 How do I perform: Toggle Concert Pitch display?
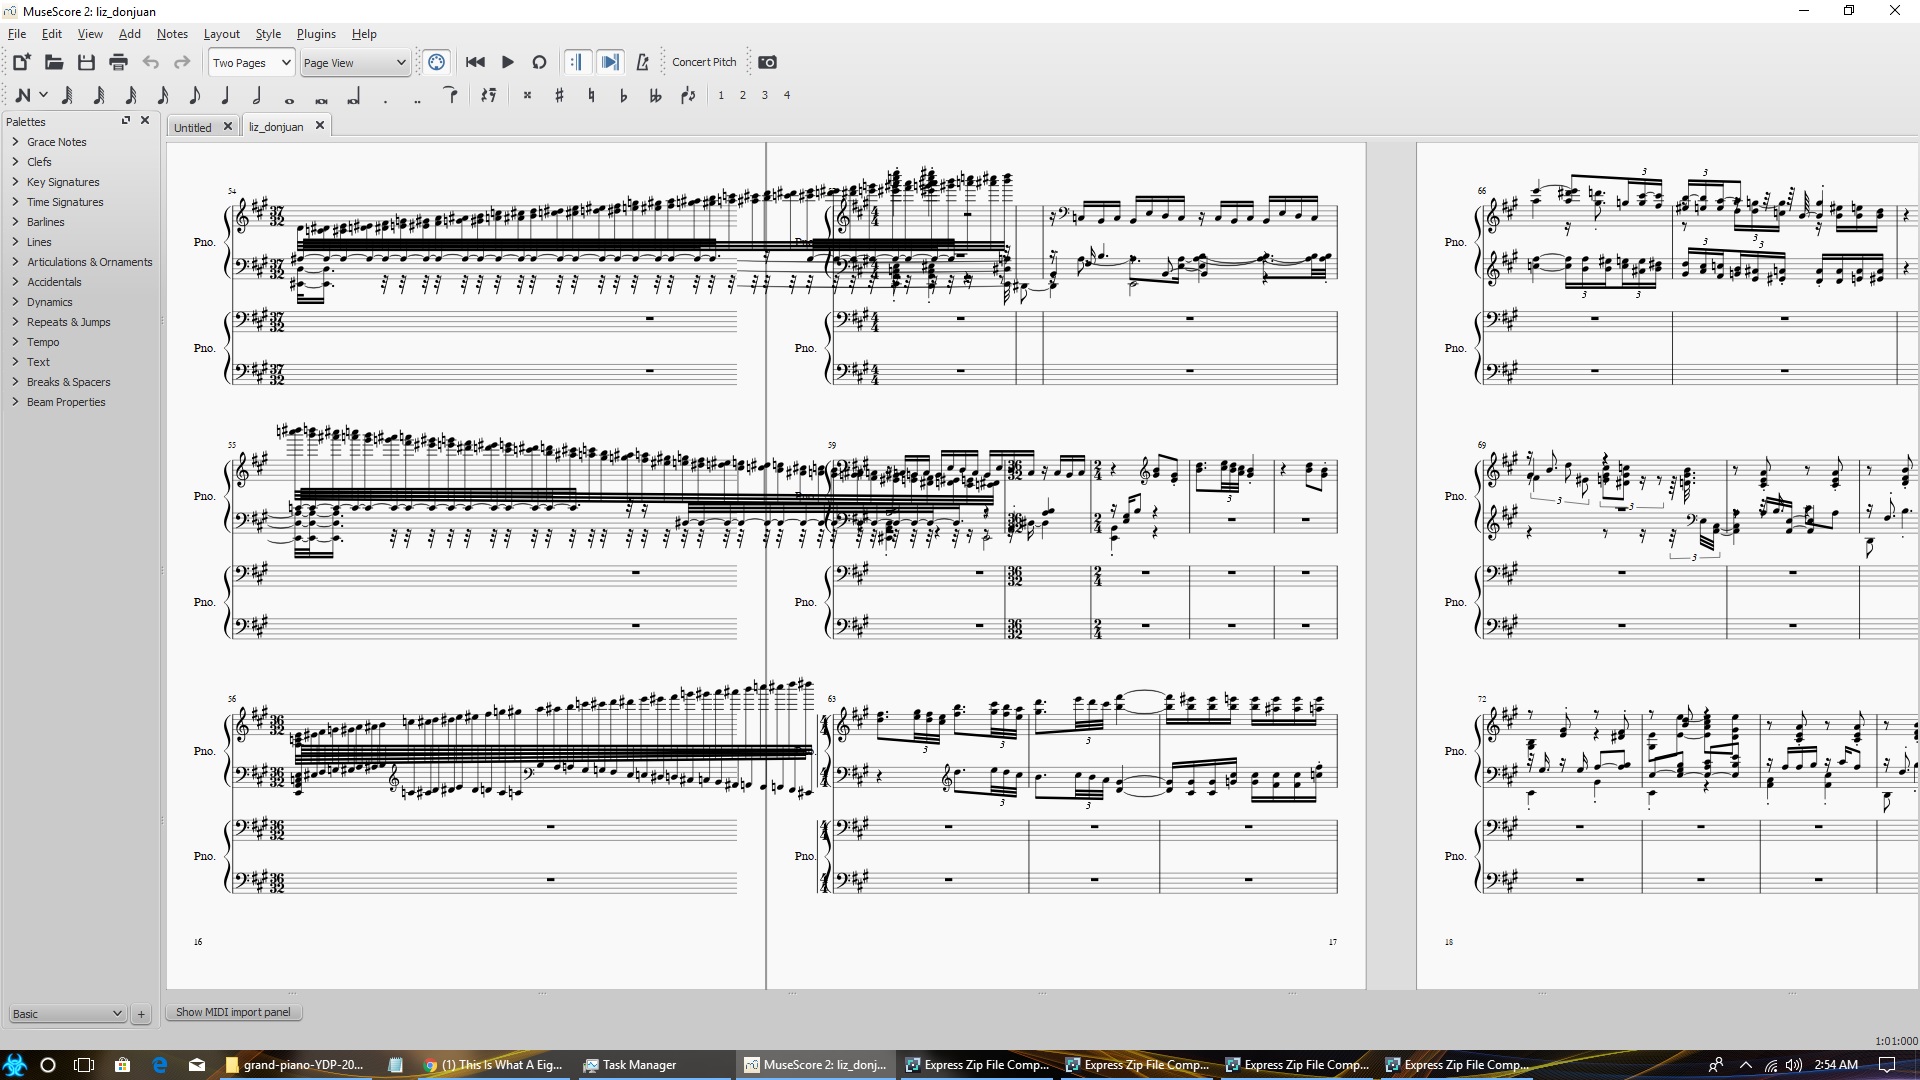pyautogui.click(x=704, y=62)
